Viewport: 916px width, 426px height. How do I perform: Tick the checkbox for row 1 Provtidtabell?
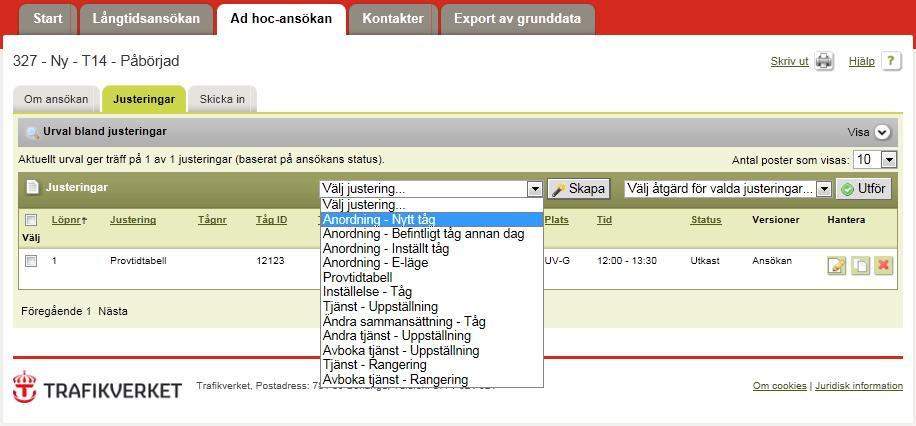[x=31, y=261]
